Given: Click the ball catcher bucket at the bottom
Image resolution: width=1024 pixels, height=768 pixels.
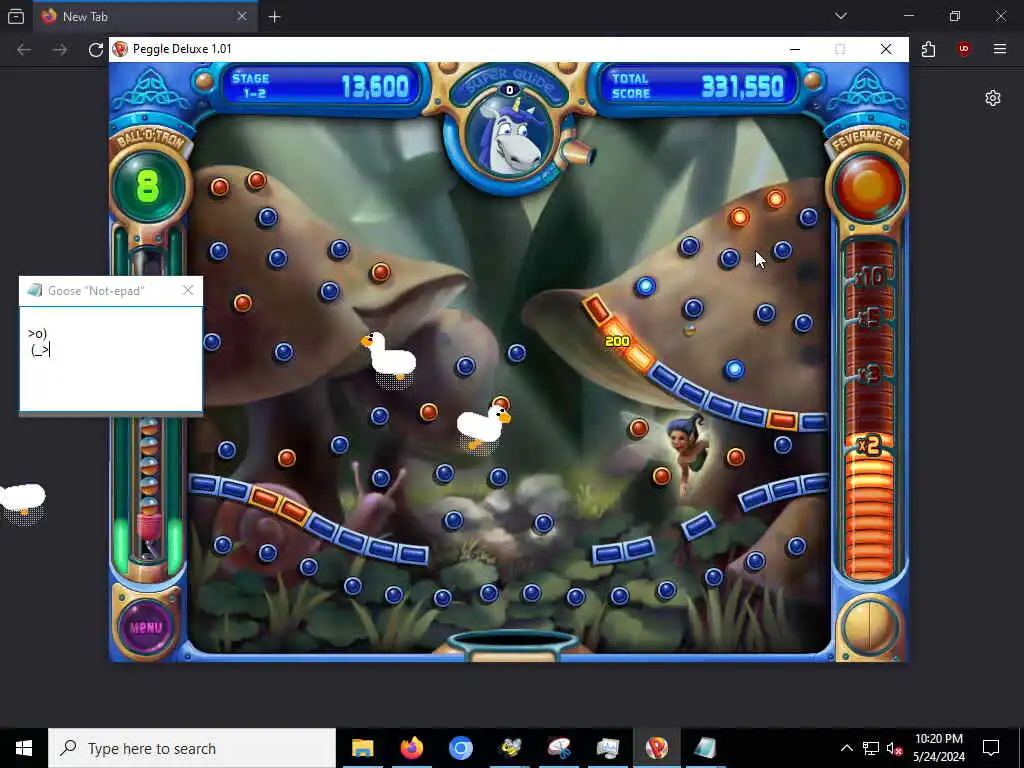Looking at the screenshot, I should click(513, 643).
